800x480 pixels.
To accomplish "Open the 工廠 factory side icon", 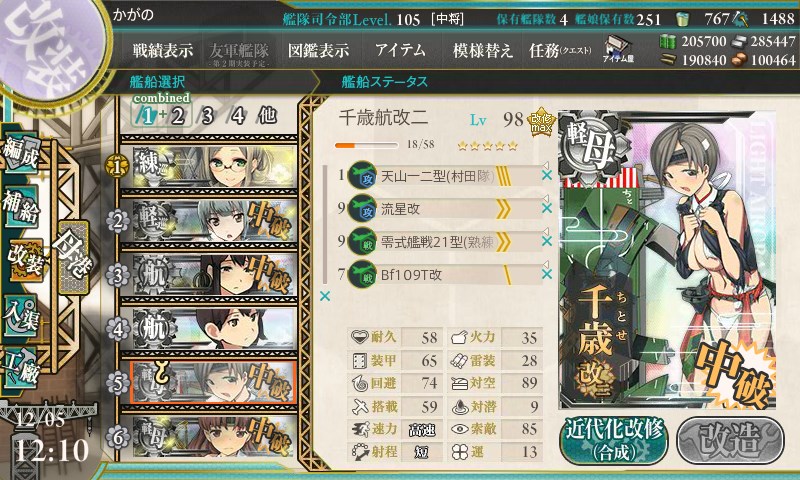I will [x=21, y=367].
